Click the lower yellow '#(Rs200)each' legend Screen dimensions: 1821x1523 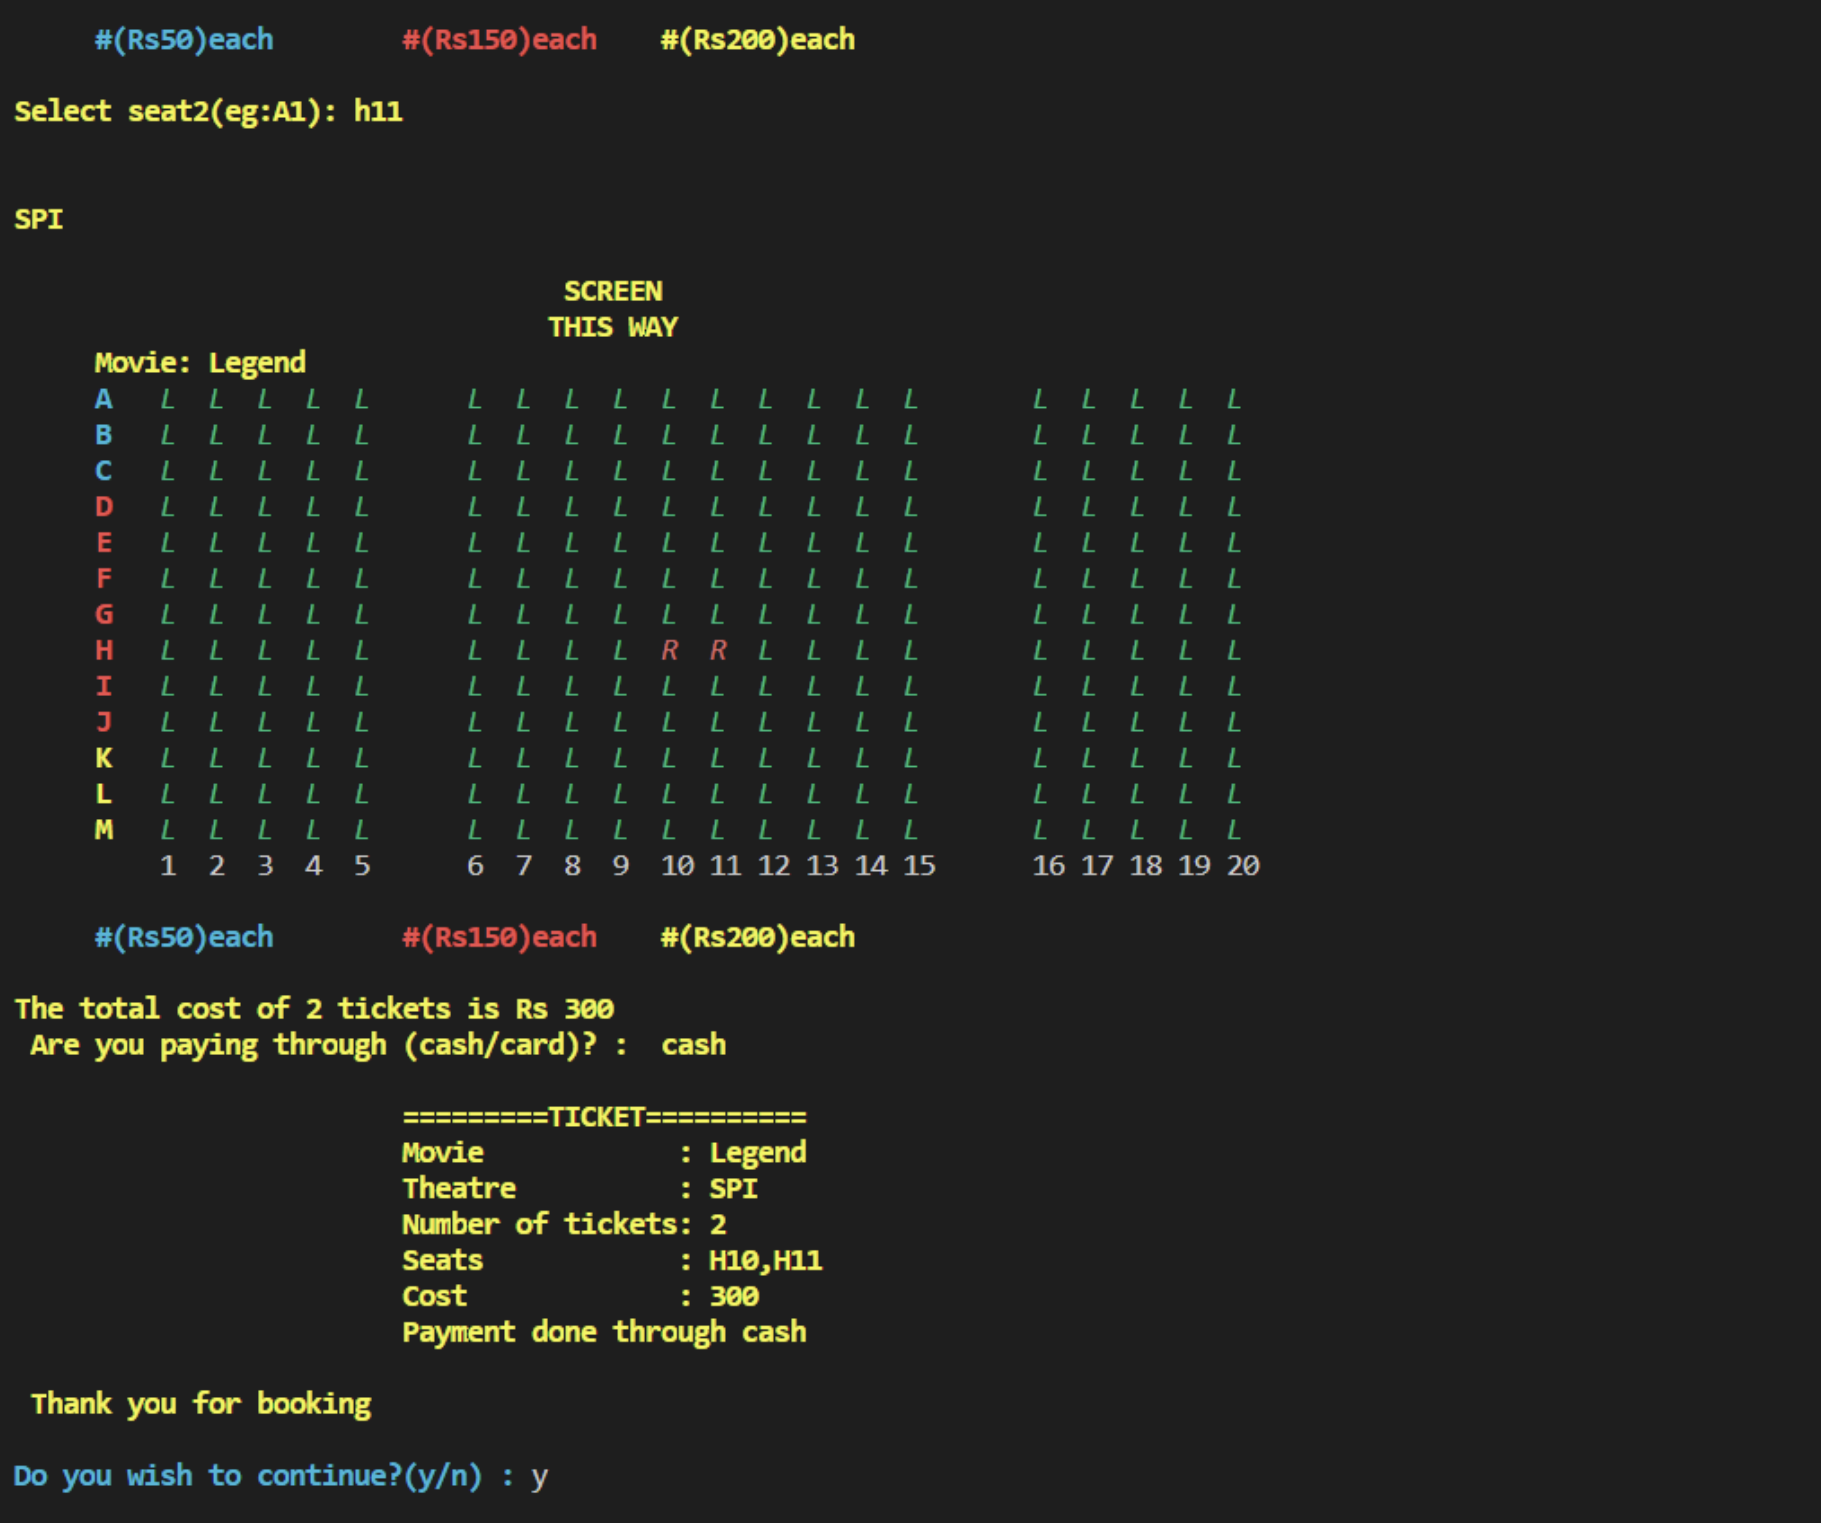pos(758,938)
